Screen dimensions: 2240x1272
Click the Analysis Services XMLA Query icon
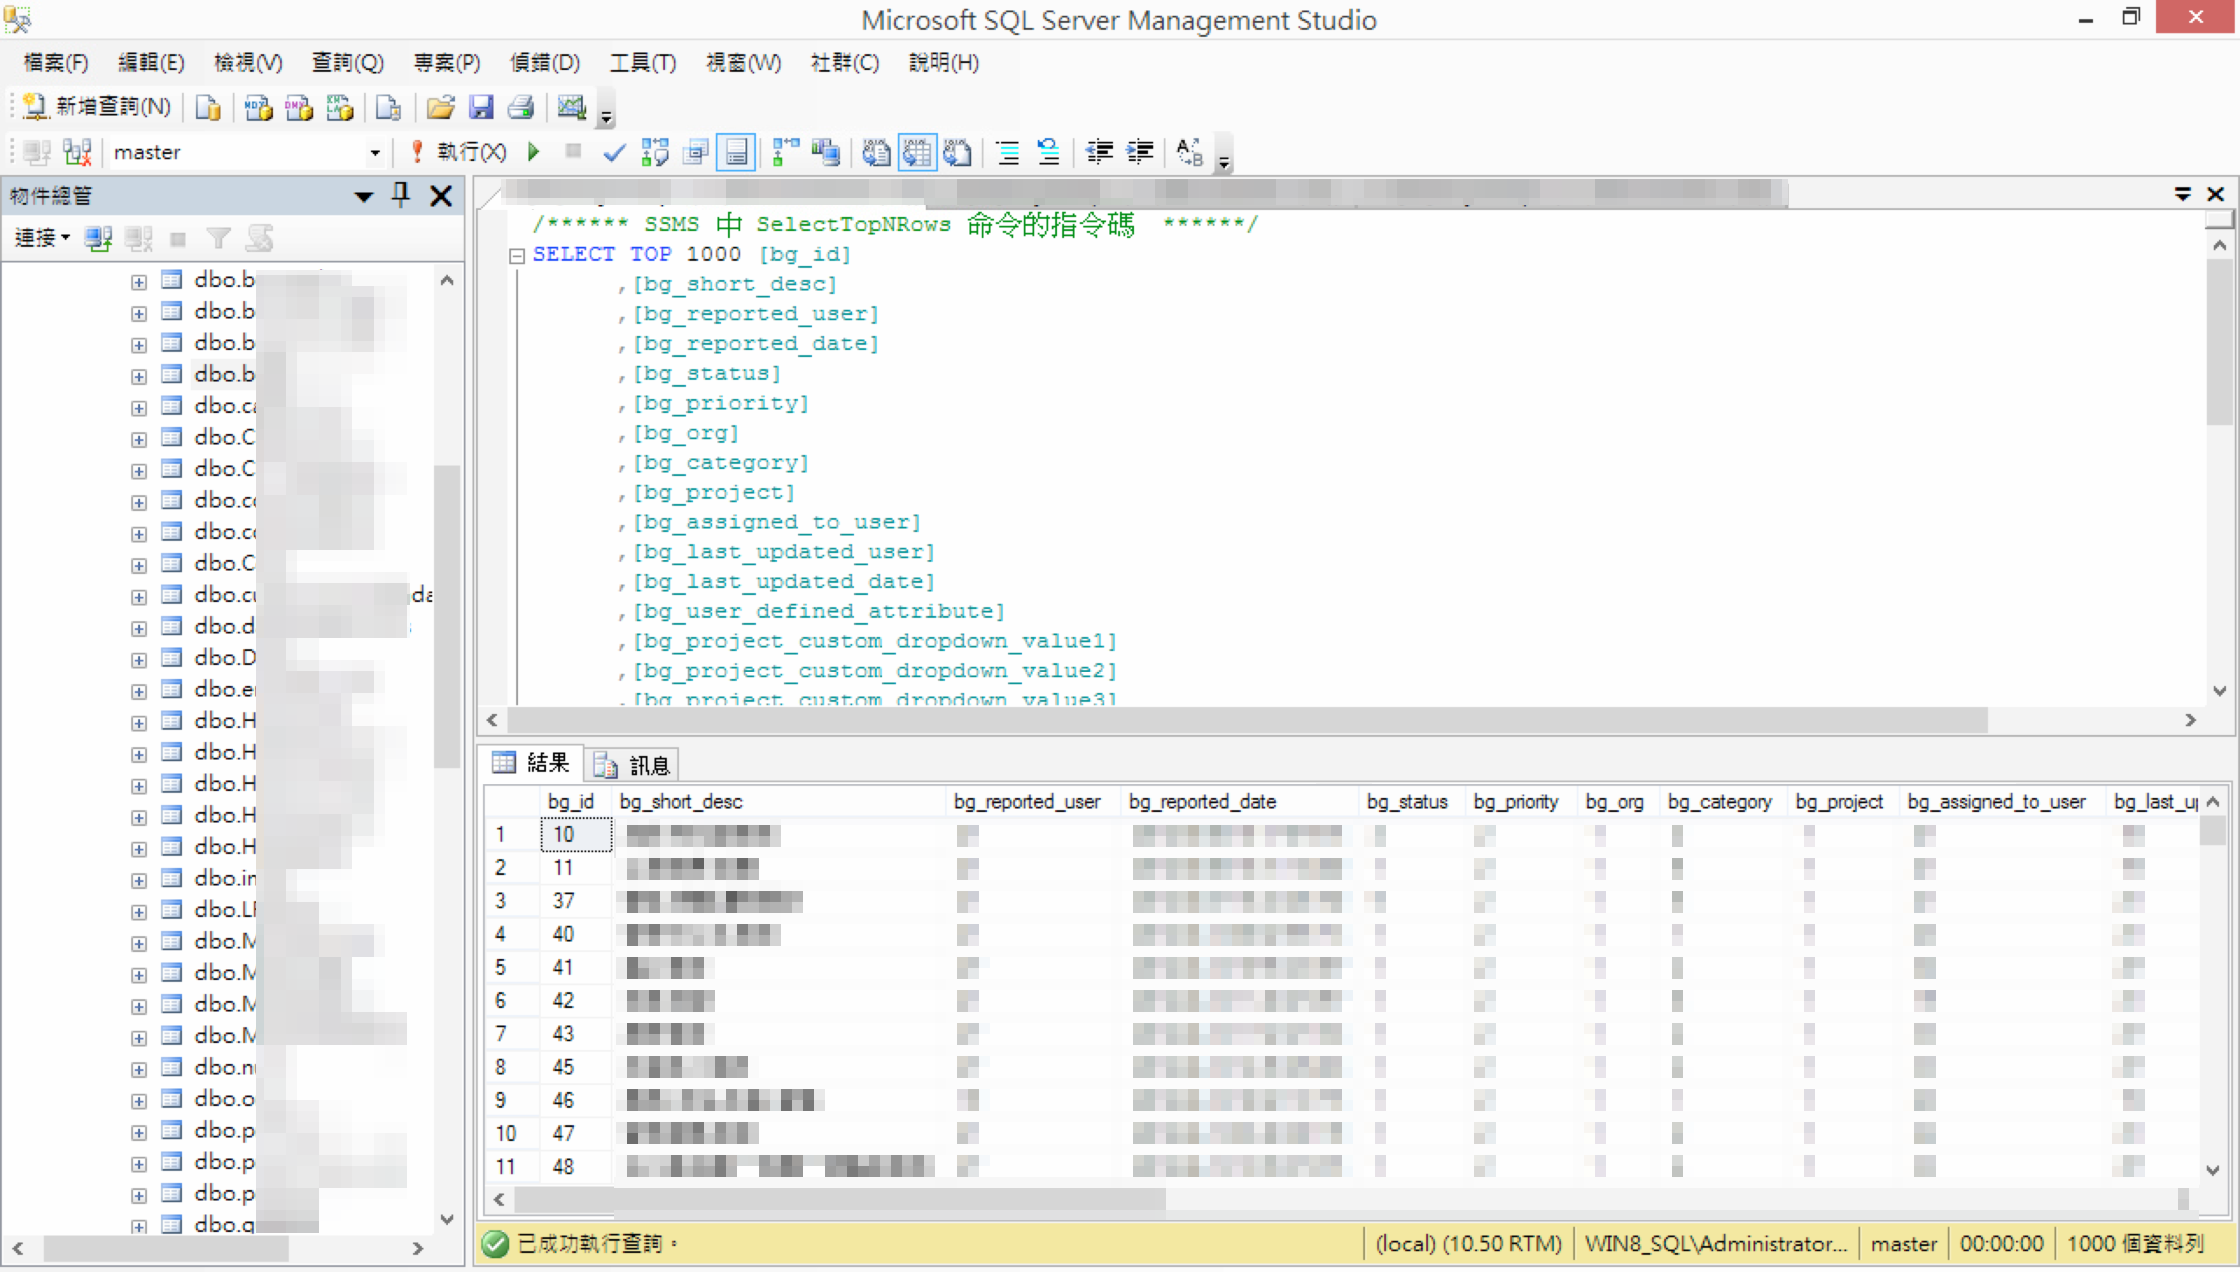(339, 107)
